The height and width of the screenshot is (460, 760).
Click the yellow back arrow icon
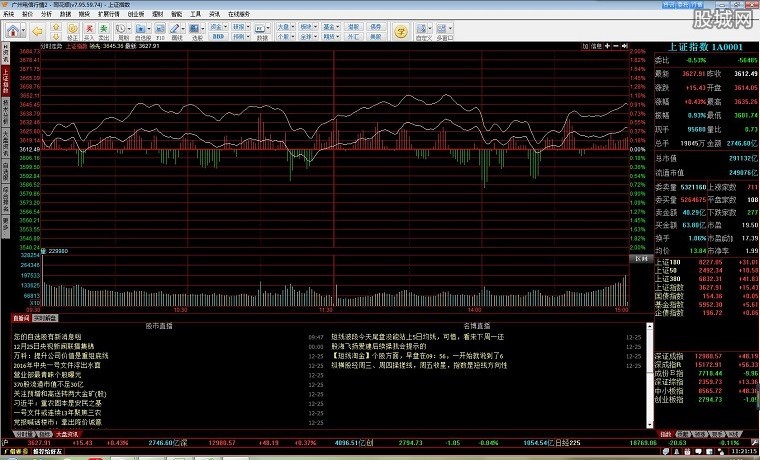point(36,31)
